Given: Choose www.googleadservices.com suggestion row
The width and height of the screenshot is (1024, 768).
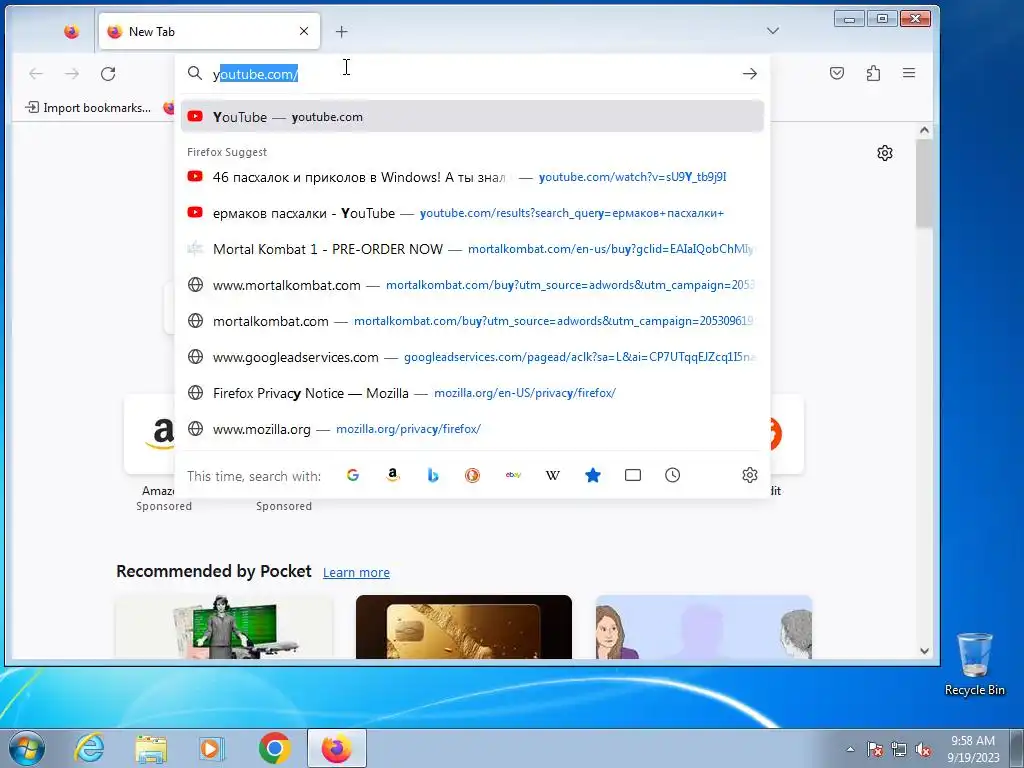Looking at the screenshot, I should point(472,357).
